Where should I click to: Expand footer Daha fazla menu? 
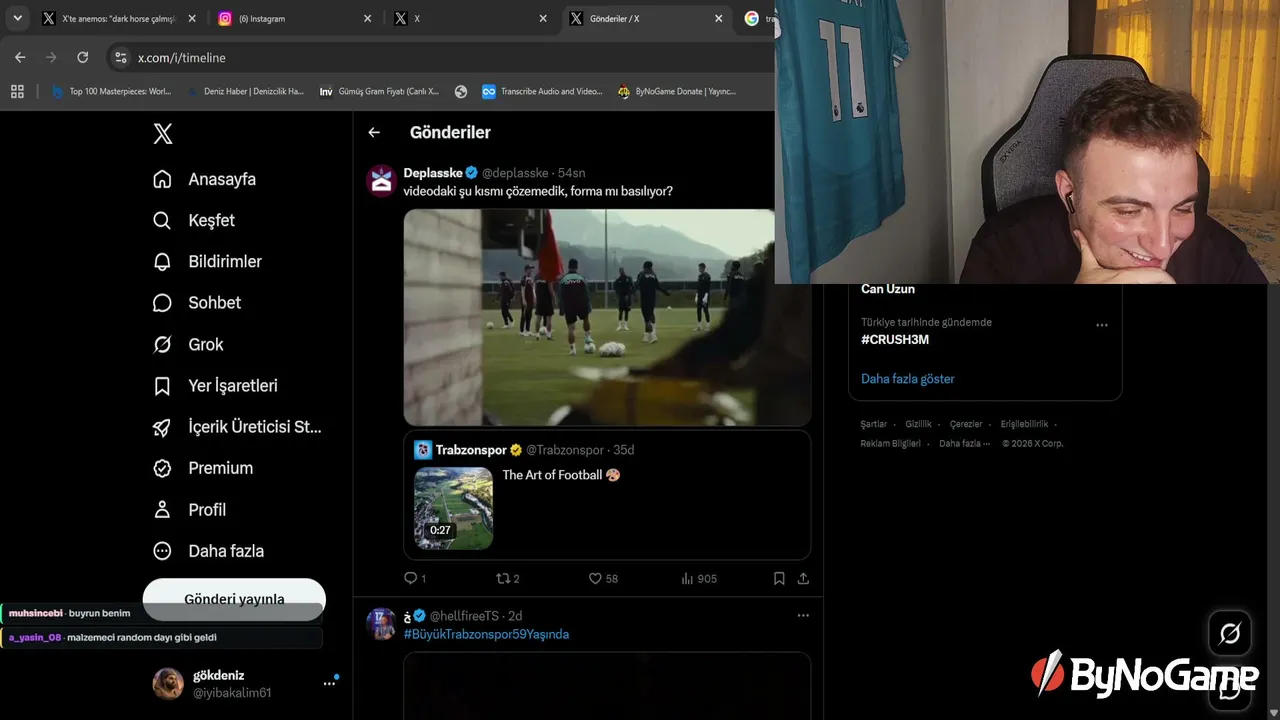(964, 443)
